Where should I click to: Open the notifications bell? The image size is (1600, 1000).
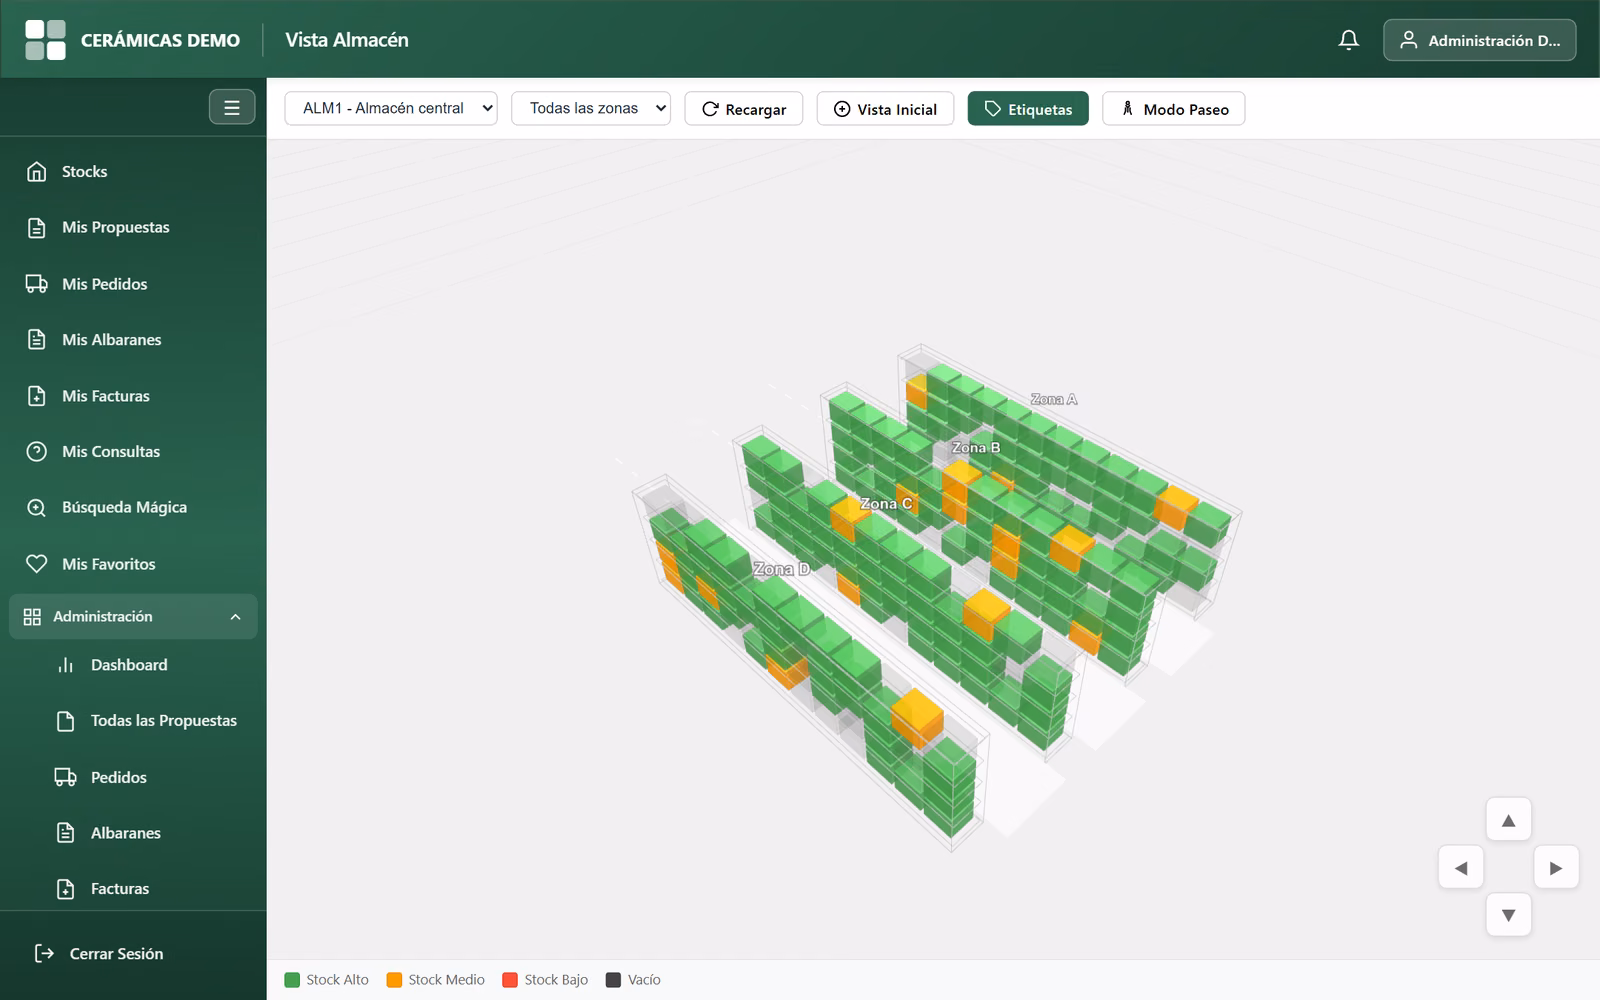click(x=1348, y=40)
